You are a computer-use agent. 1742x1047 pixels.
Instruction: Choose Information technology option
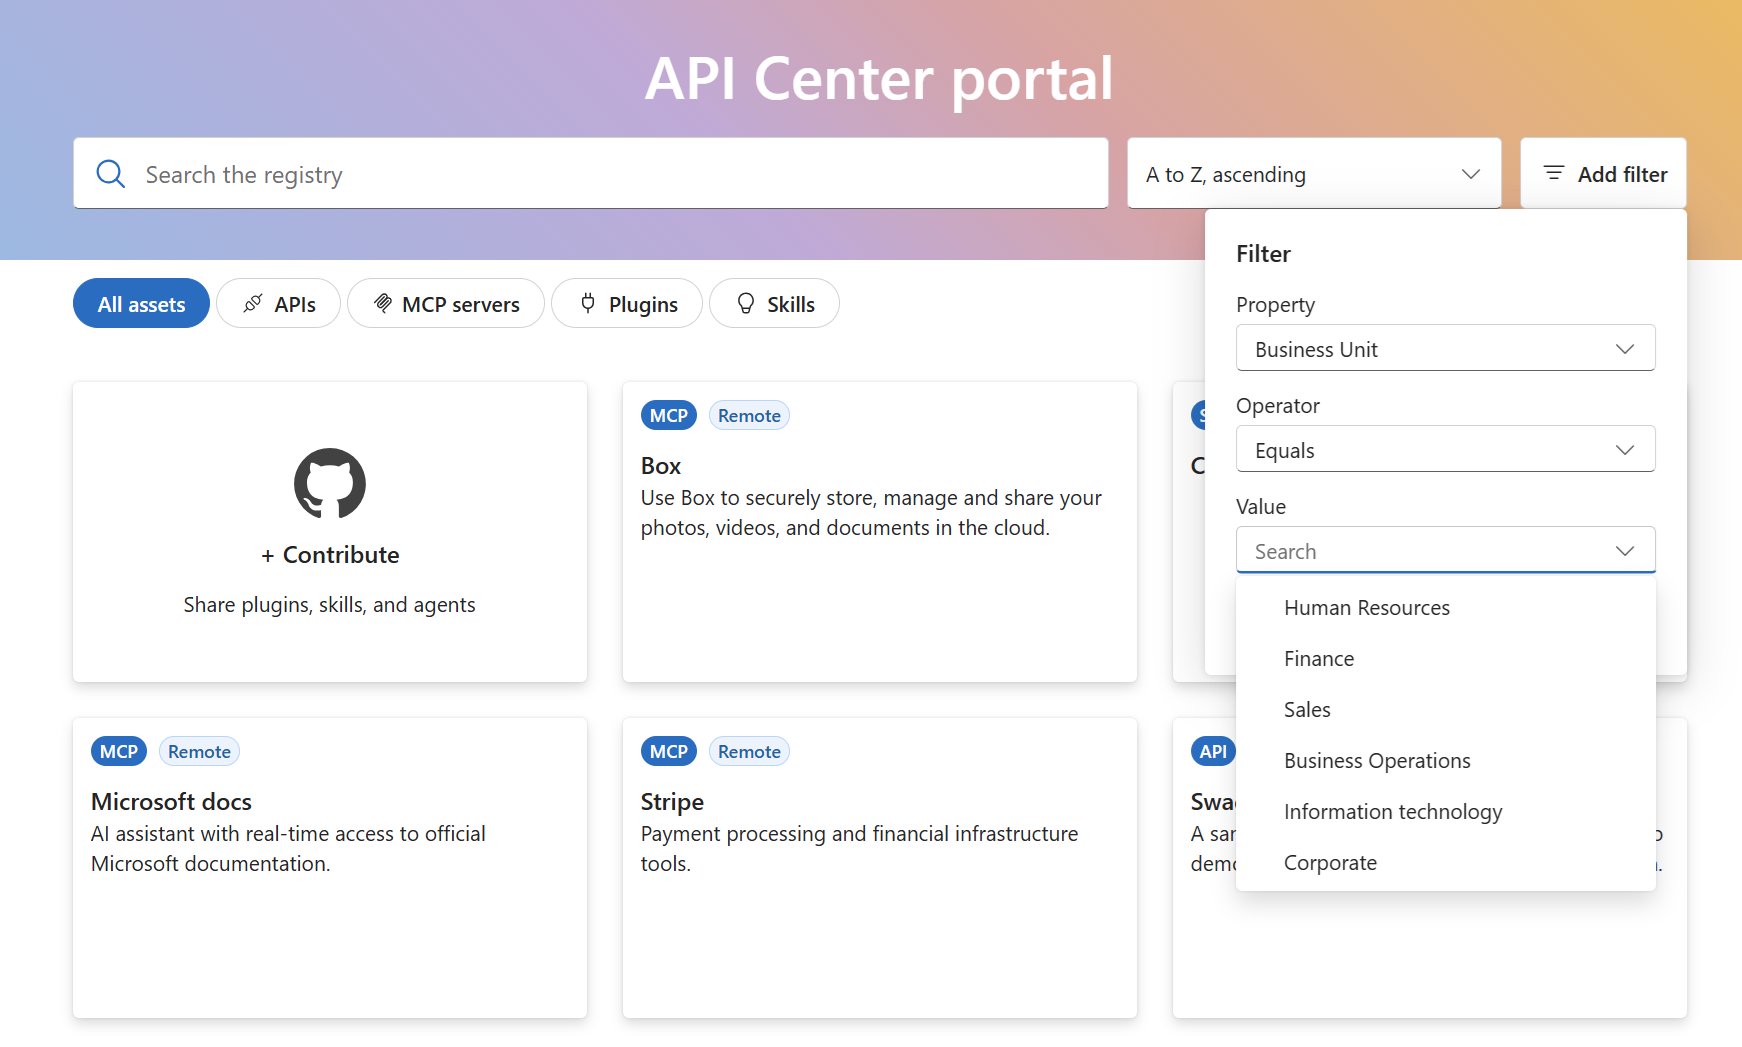point(1445,811)
